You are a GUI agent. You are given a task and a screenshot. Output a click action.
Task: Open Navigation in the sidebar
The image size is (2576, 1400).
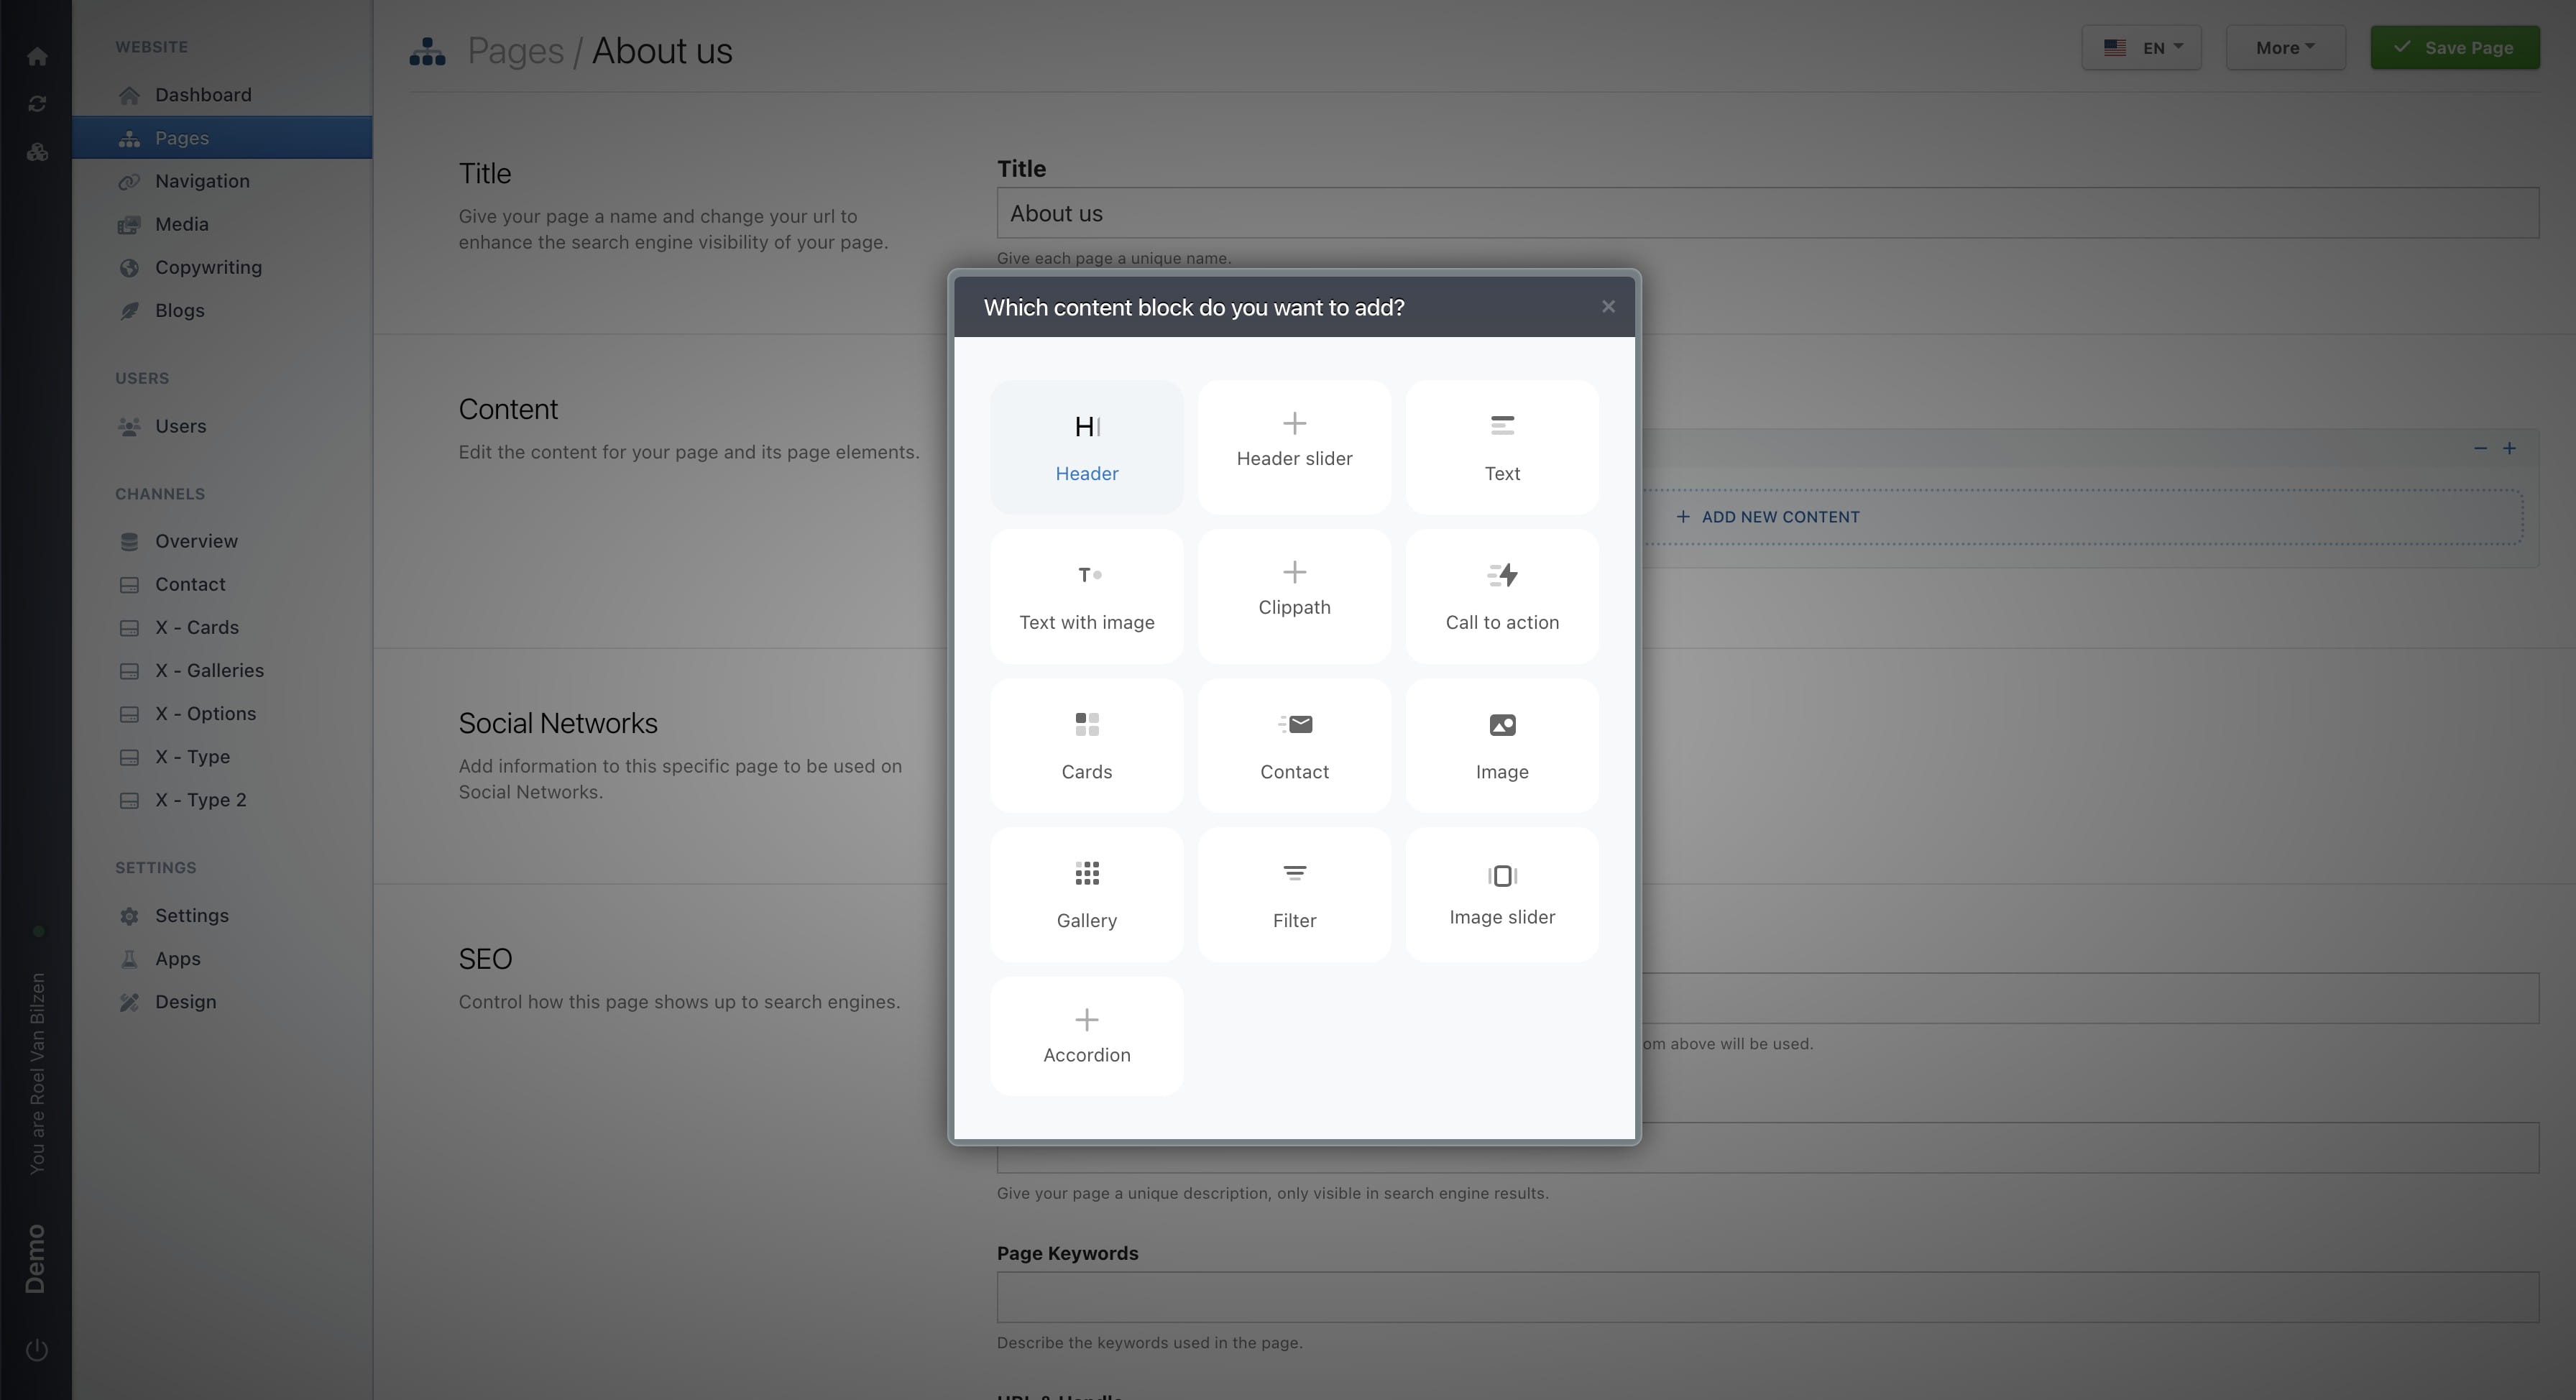click(x=202, y=181)
